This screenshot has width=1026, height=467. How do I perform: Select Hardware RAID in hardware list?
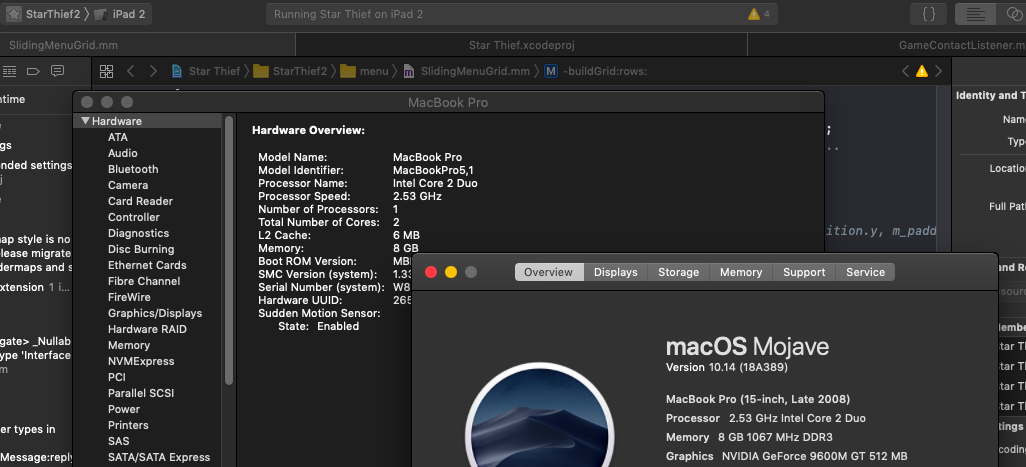147,329
